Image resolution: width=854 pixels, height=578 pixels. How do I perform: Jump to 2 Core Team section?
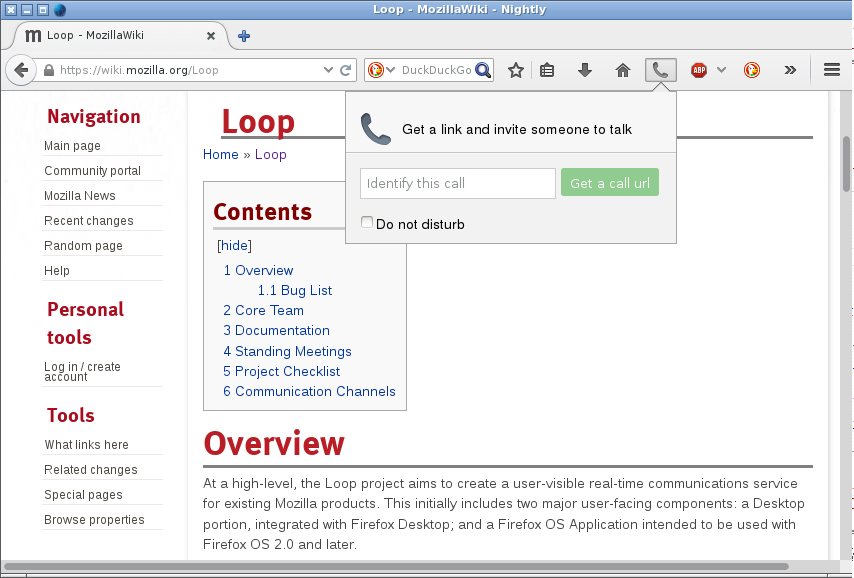point(264,311)
